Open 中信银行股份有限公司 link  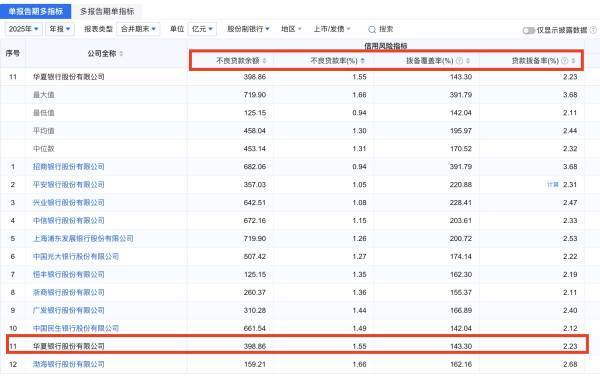click(68, 220)
